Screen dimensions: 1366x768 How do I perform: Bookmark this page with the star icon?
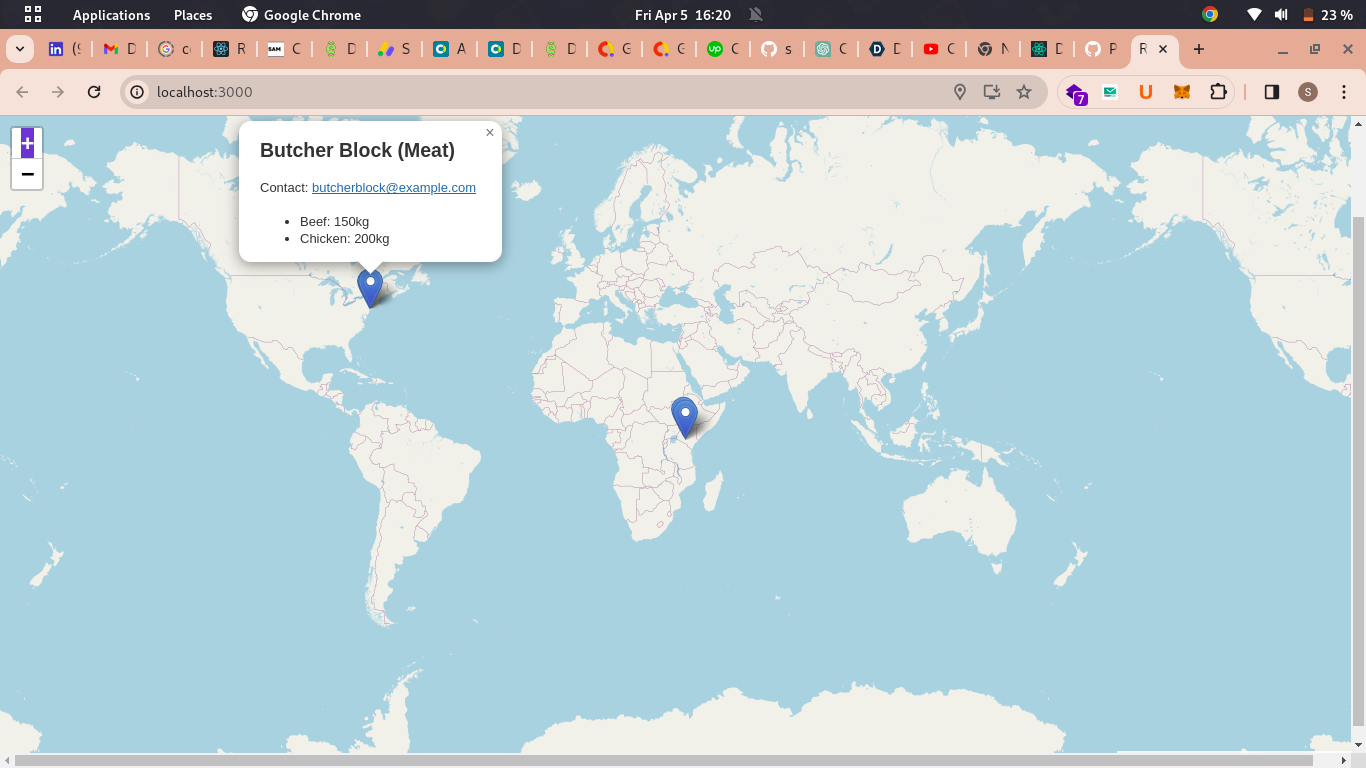pos(1024,92)
